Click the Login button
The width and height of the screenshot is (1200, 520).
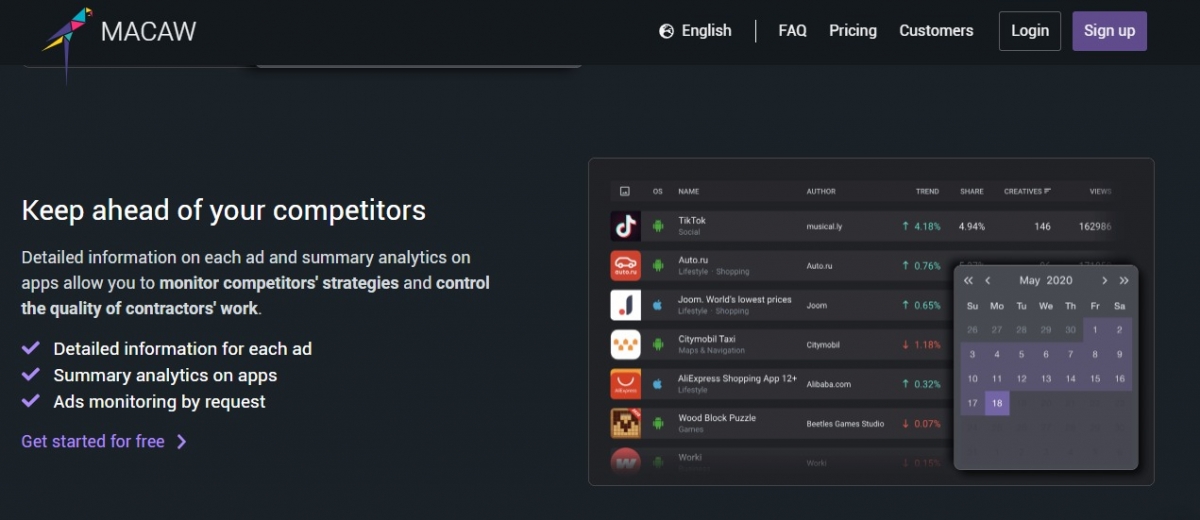pos(1029,31)
